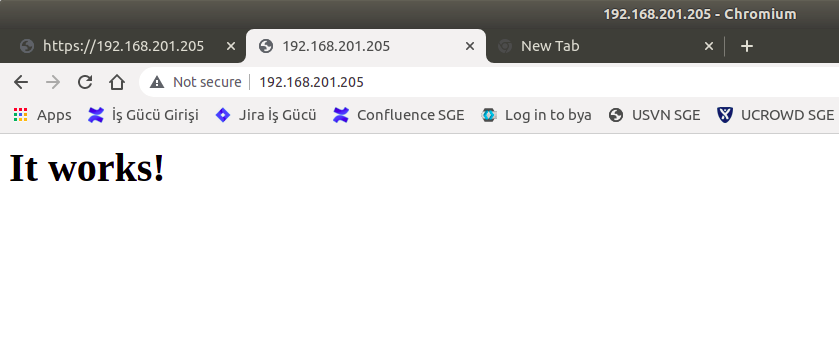Image resolution: width=839 pixels, height=360 pixels.
Task: Open a new tab with plus button
Action: 746,47
